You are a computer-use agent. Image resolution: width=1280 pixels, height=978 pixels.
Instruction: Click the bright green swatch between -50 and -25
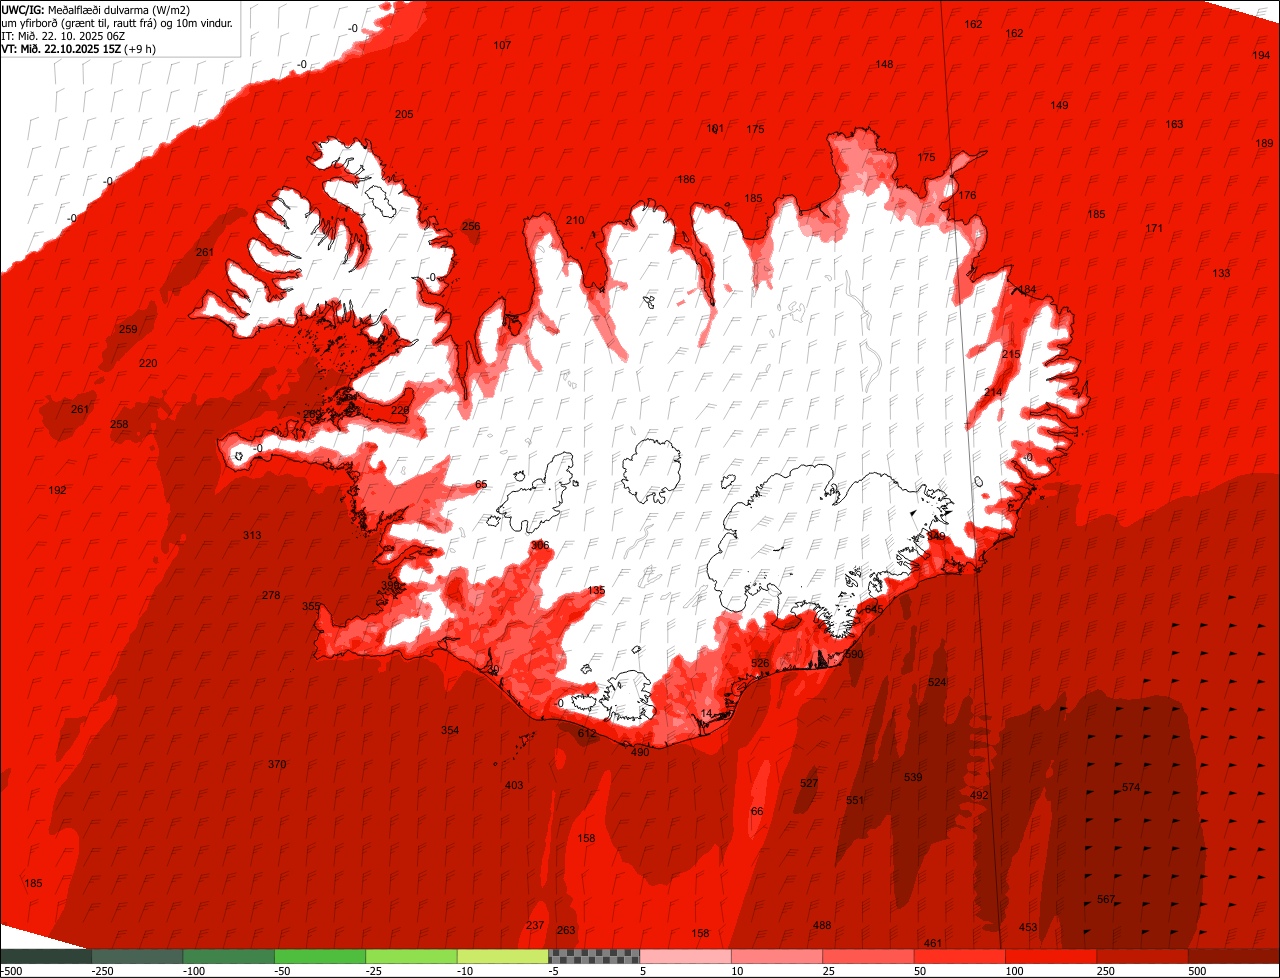pos(320,956)
